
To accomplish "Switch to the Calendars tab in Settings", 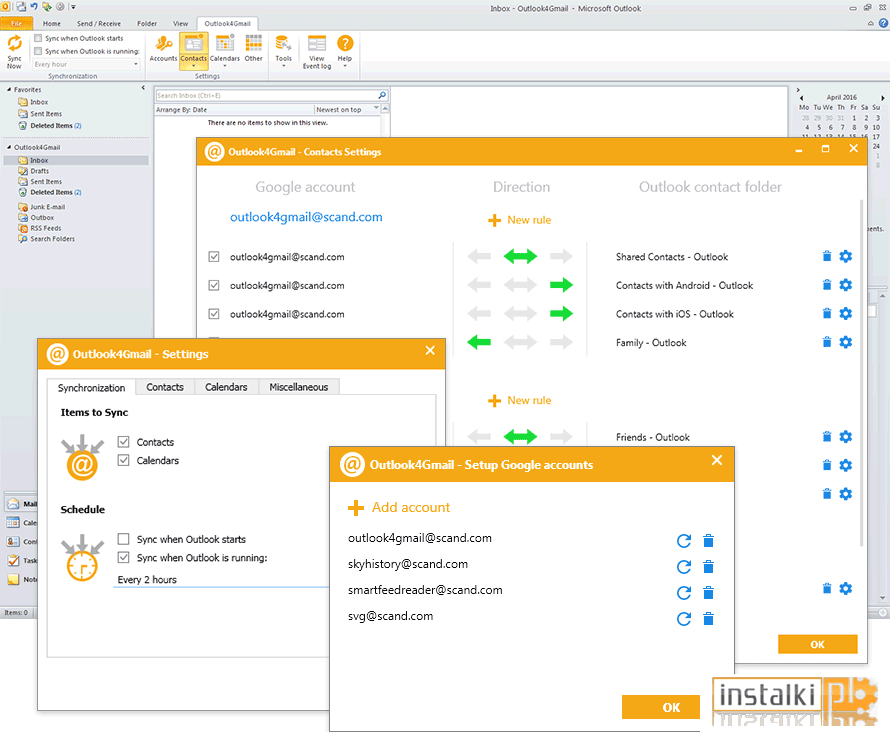I will (x=226, y=387).
